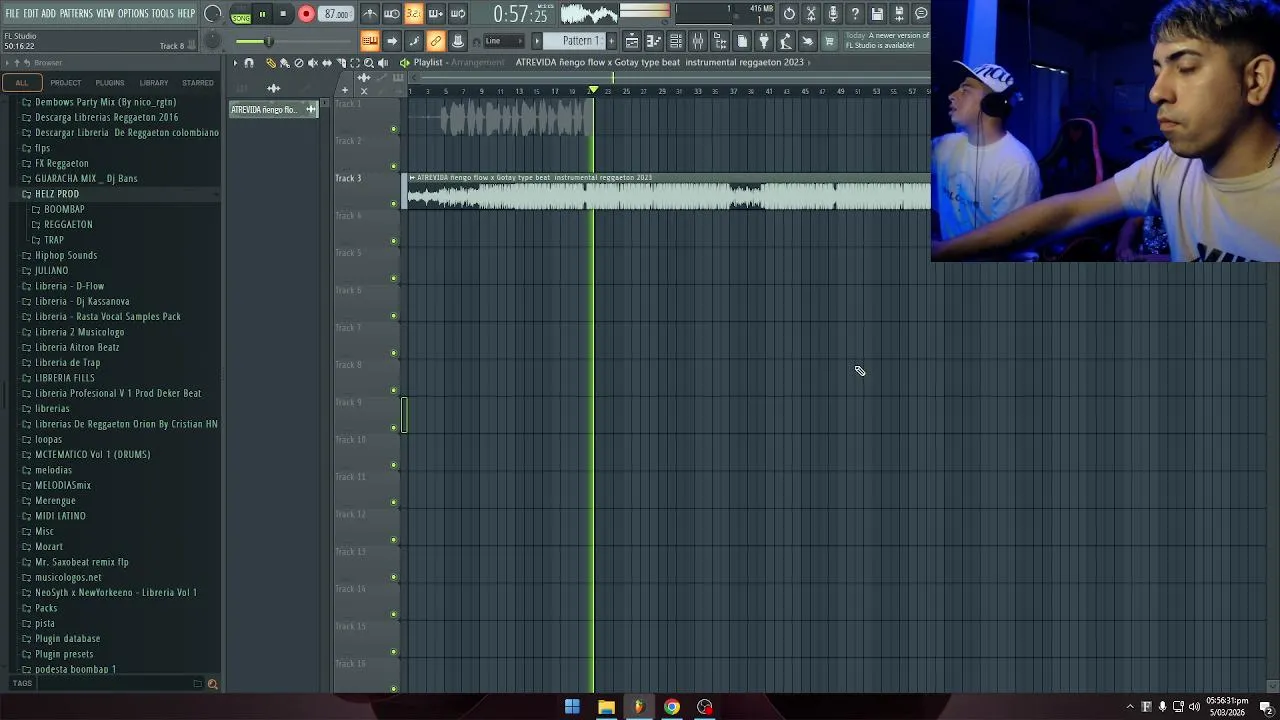The image size is (1280, 720).
Task: Open the help question mark icon
Action: click(854, 14)
